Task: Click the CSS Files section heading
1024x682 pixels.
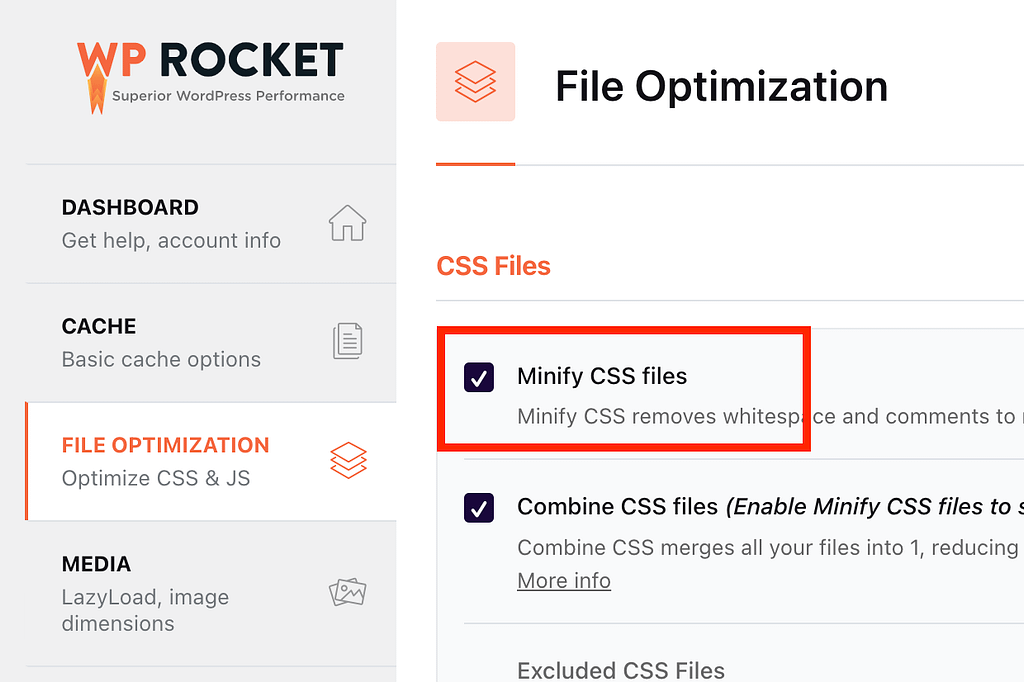Action: coord(493,265)
